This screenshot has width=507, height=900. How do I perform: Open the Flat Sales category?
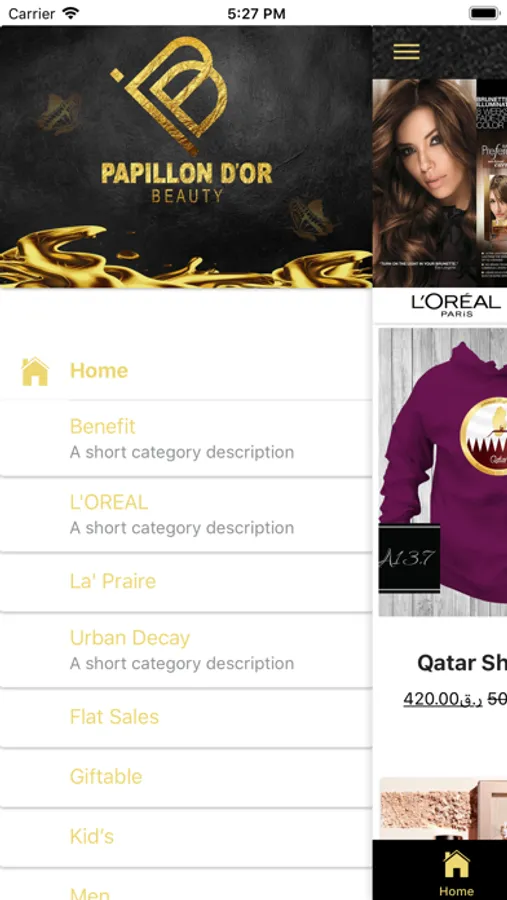click(x=186, y=717)
